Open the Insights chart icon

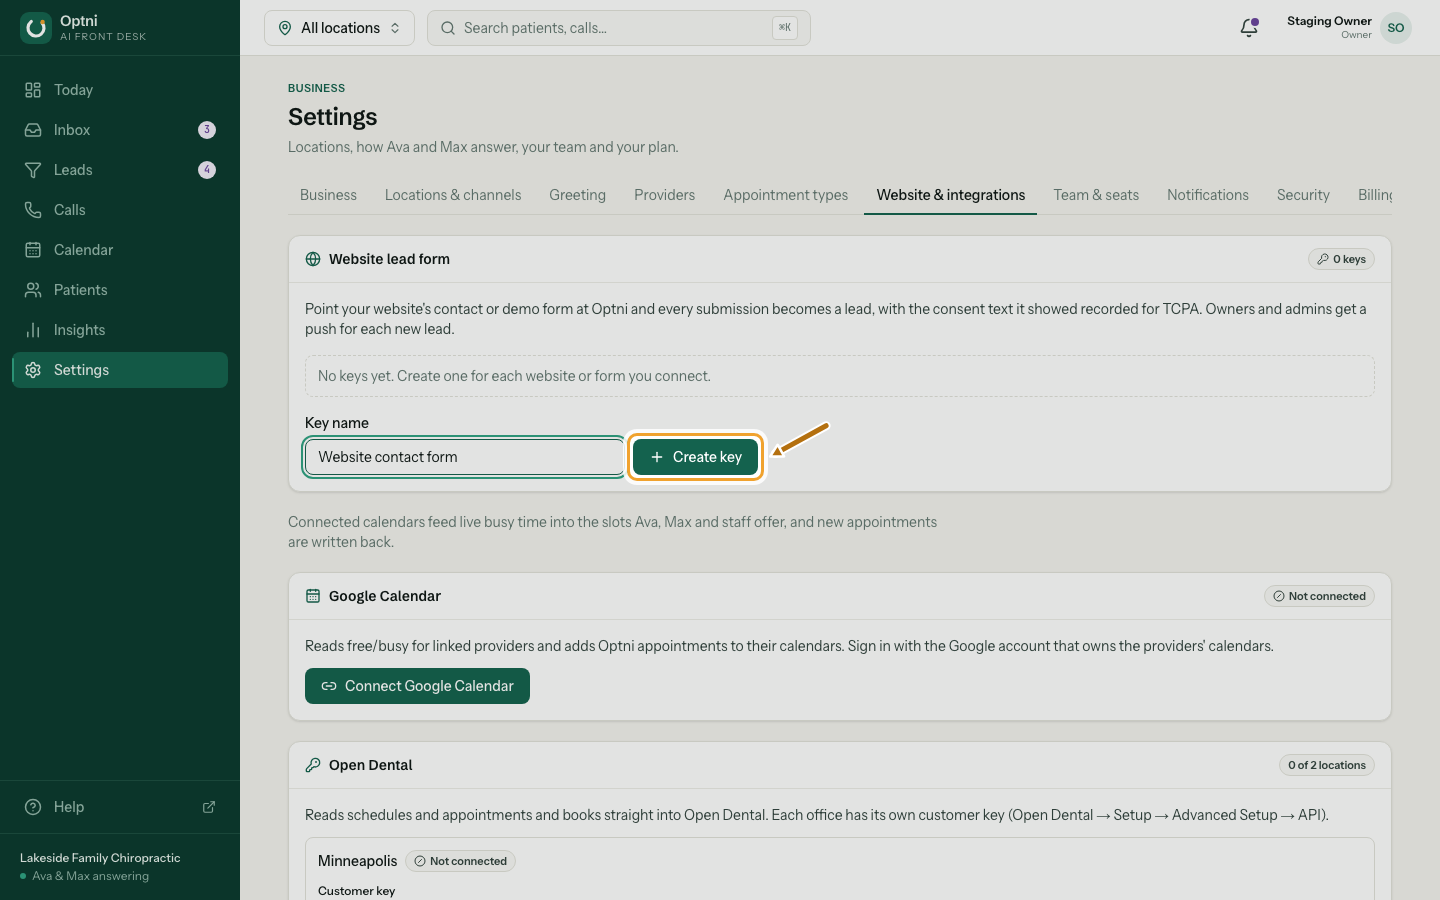[33, 330]
